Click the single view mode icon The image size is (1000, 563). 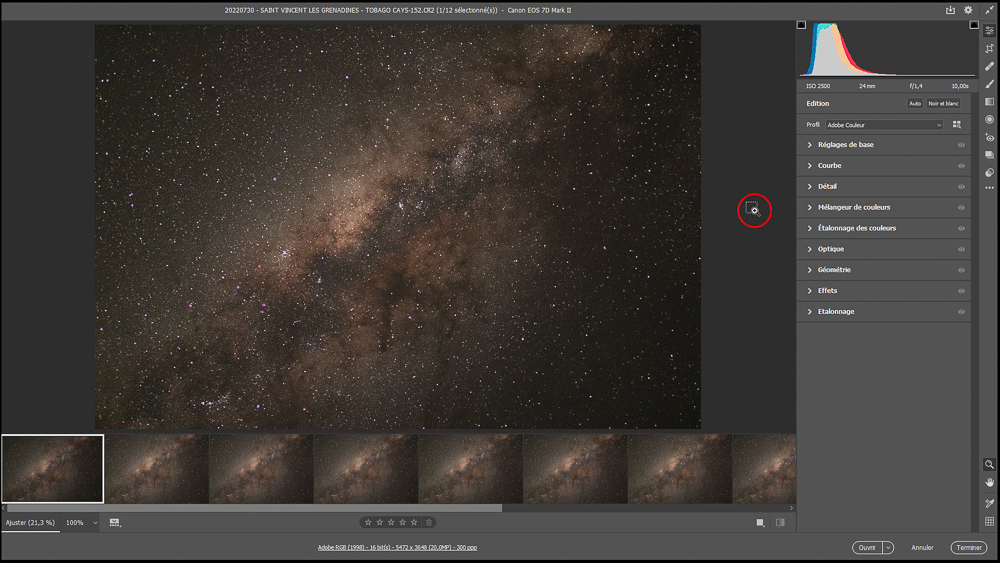(760, 522)
